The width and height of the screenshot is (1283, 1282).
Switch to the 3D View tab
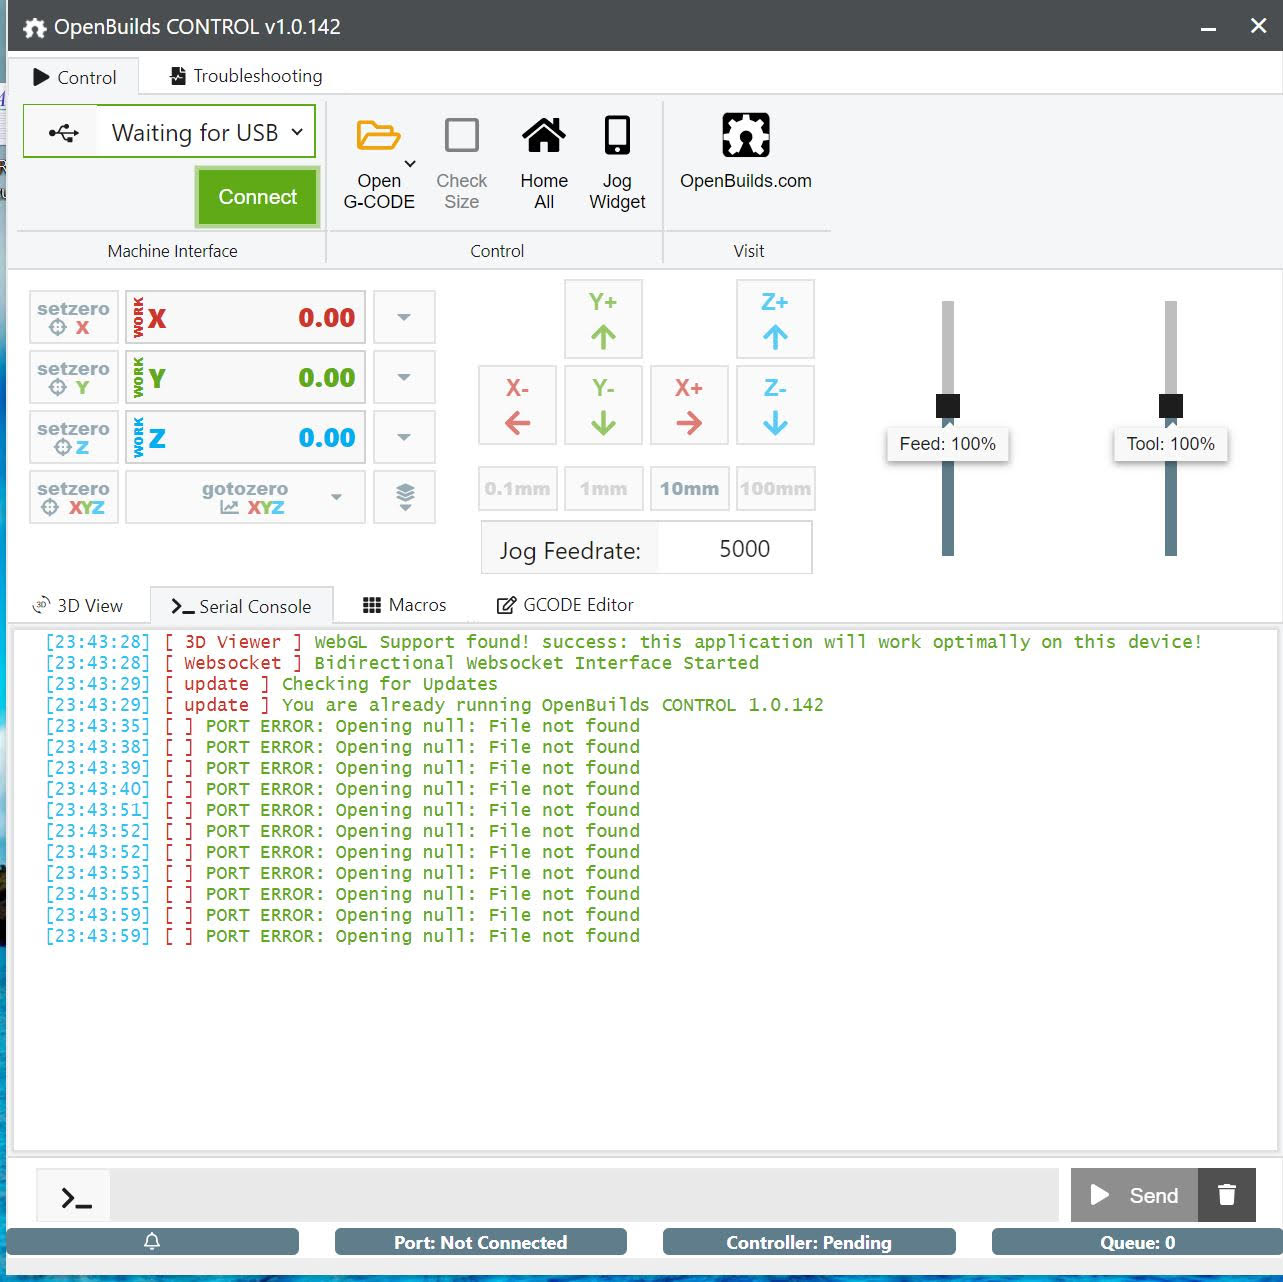[x=78, y=605]
